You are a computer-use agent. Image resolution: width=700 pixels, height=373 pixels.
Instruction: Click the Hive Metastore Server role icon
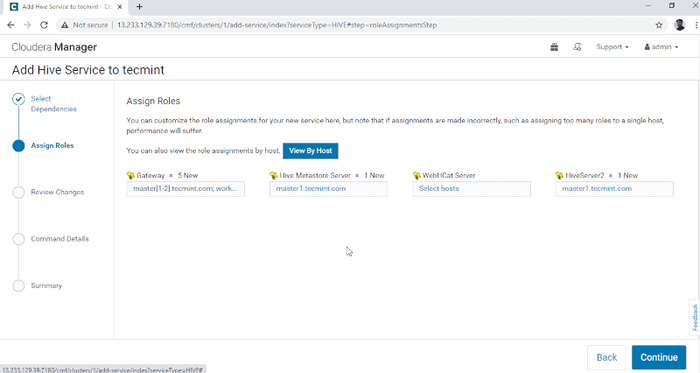[273, 175]
